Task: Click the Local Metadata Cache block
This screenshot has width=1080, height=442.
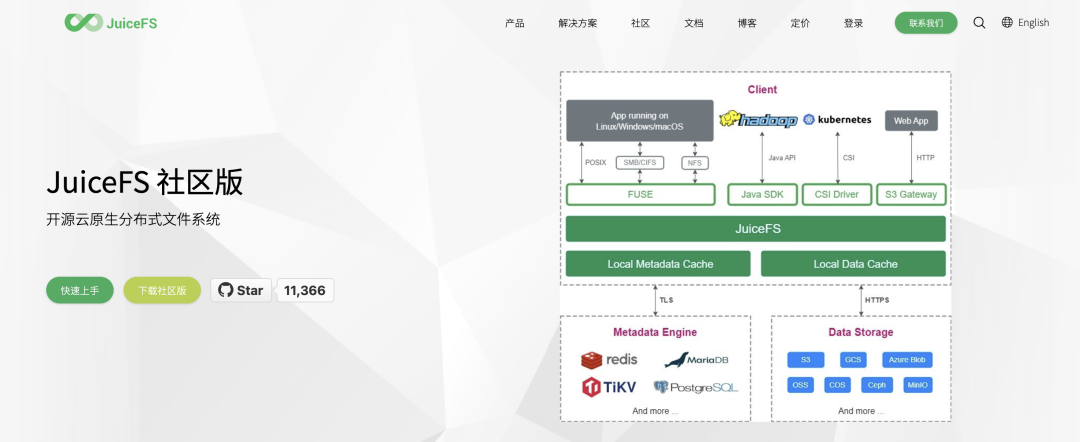Action: click(658, 264)
